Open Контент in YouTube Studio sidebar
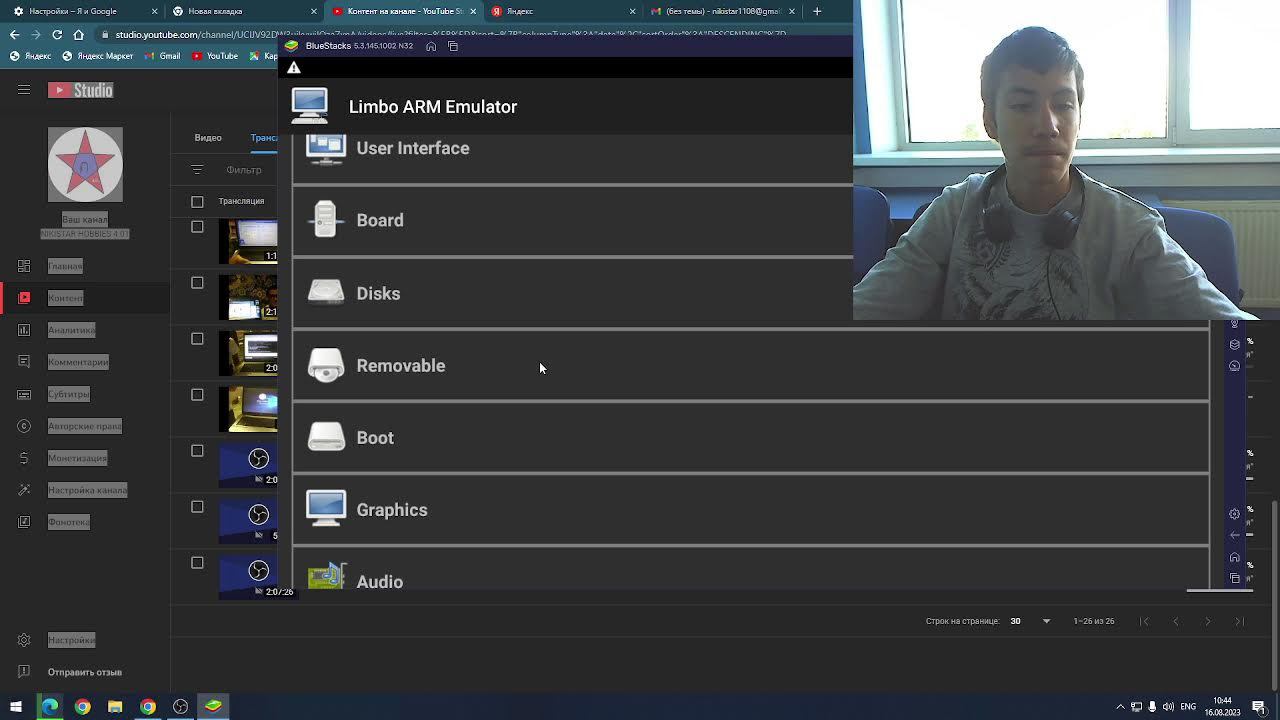This screenshot has height=720, width=1280. tap(85, 298)
